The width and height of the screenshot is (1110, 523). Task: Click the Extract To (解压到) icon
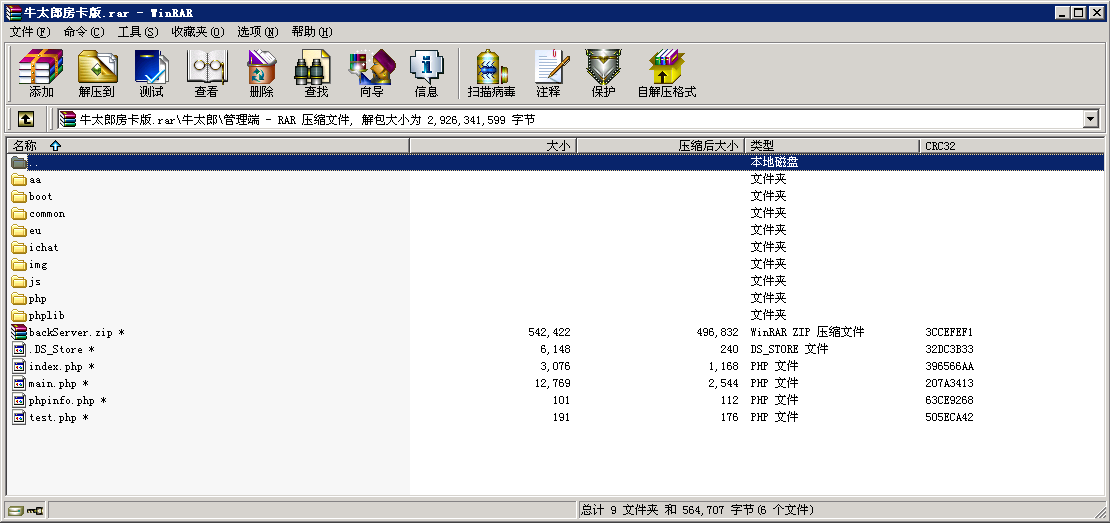click(x=97, y=74)
